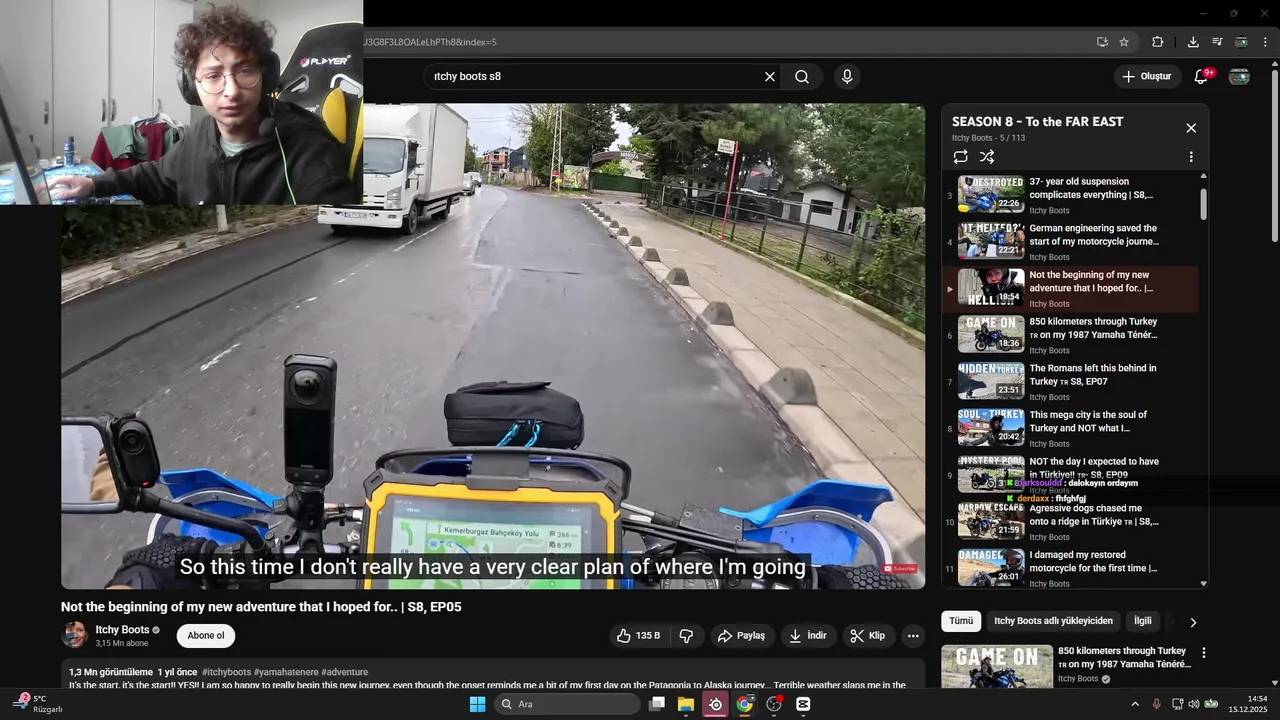The width and height of the screenshot is (1280, 720).
Task: Play 'I damaged my restored motorcycle' video
Action: [x=1071, y=568]
